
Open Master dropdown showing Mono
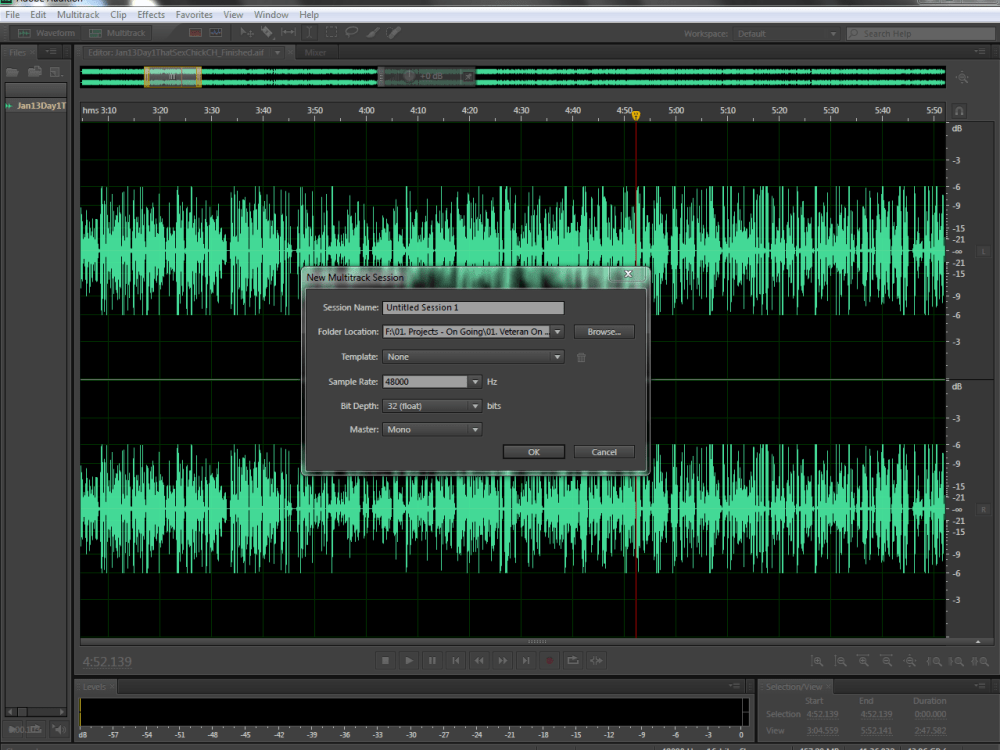pos(432,429)
